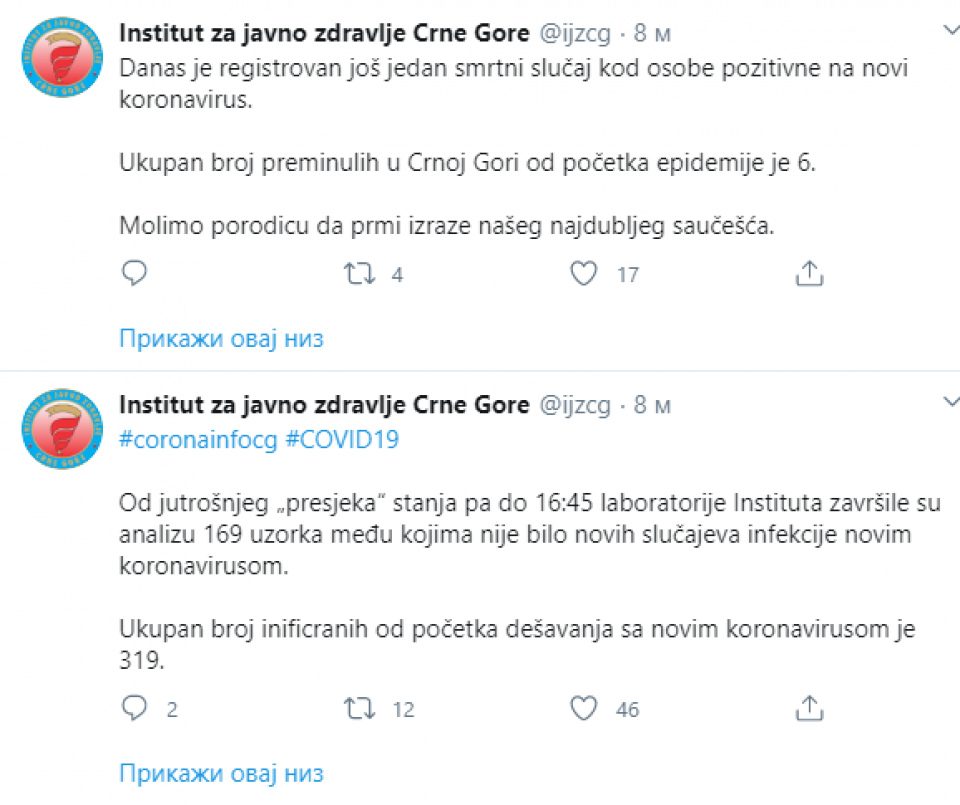Image resolution: width=960 pixels, height=805 pixels.
Task: Like the tweet with 46 likes
Action: (x=584, y=709)
